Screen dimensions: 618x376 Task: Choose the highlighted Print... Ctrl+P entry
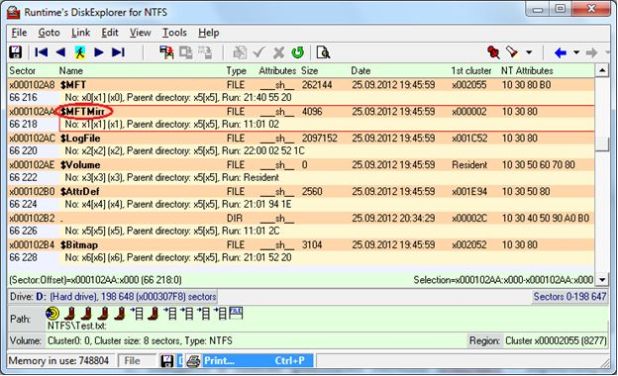(x=258, y=361)
